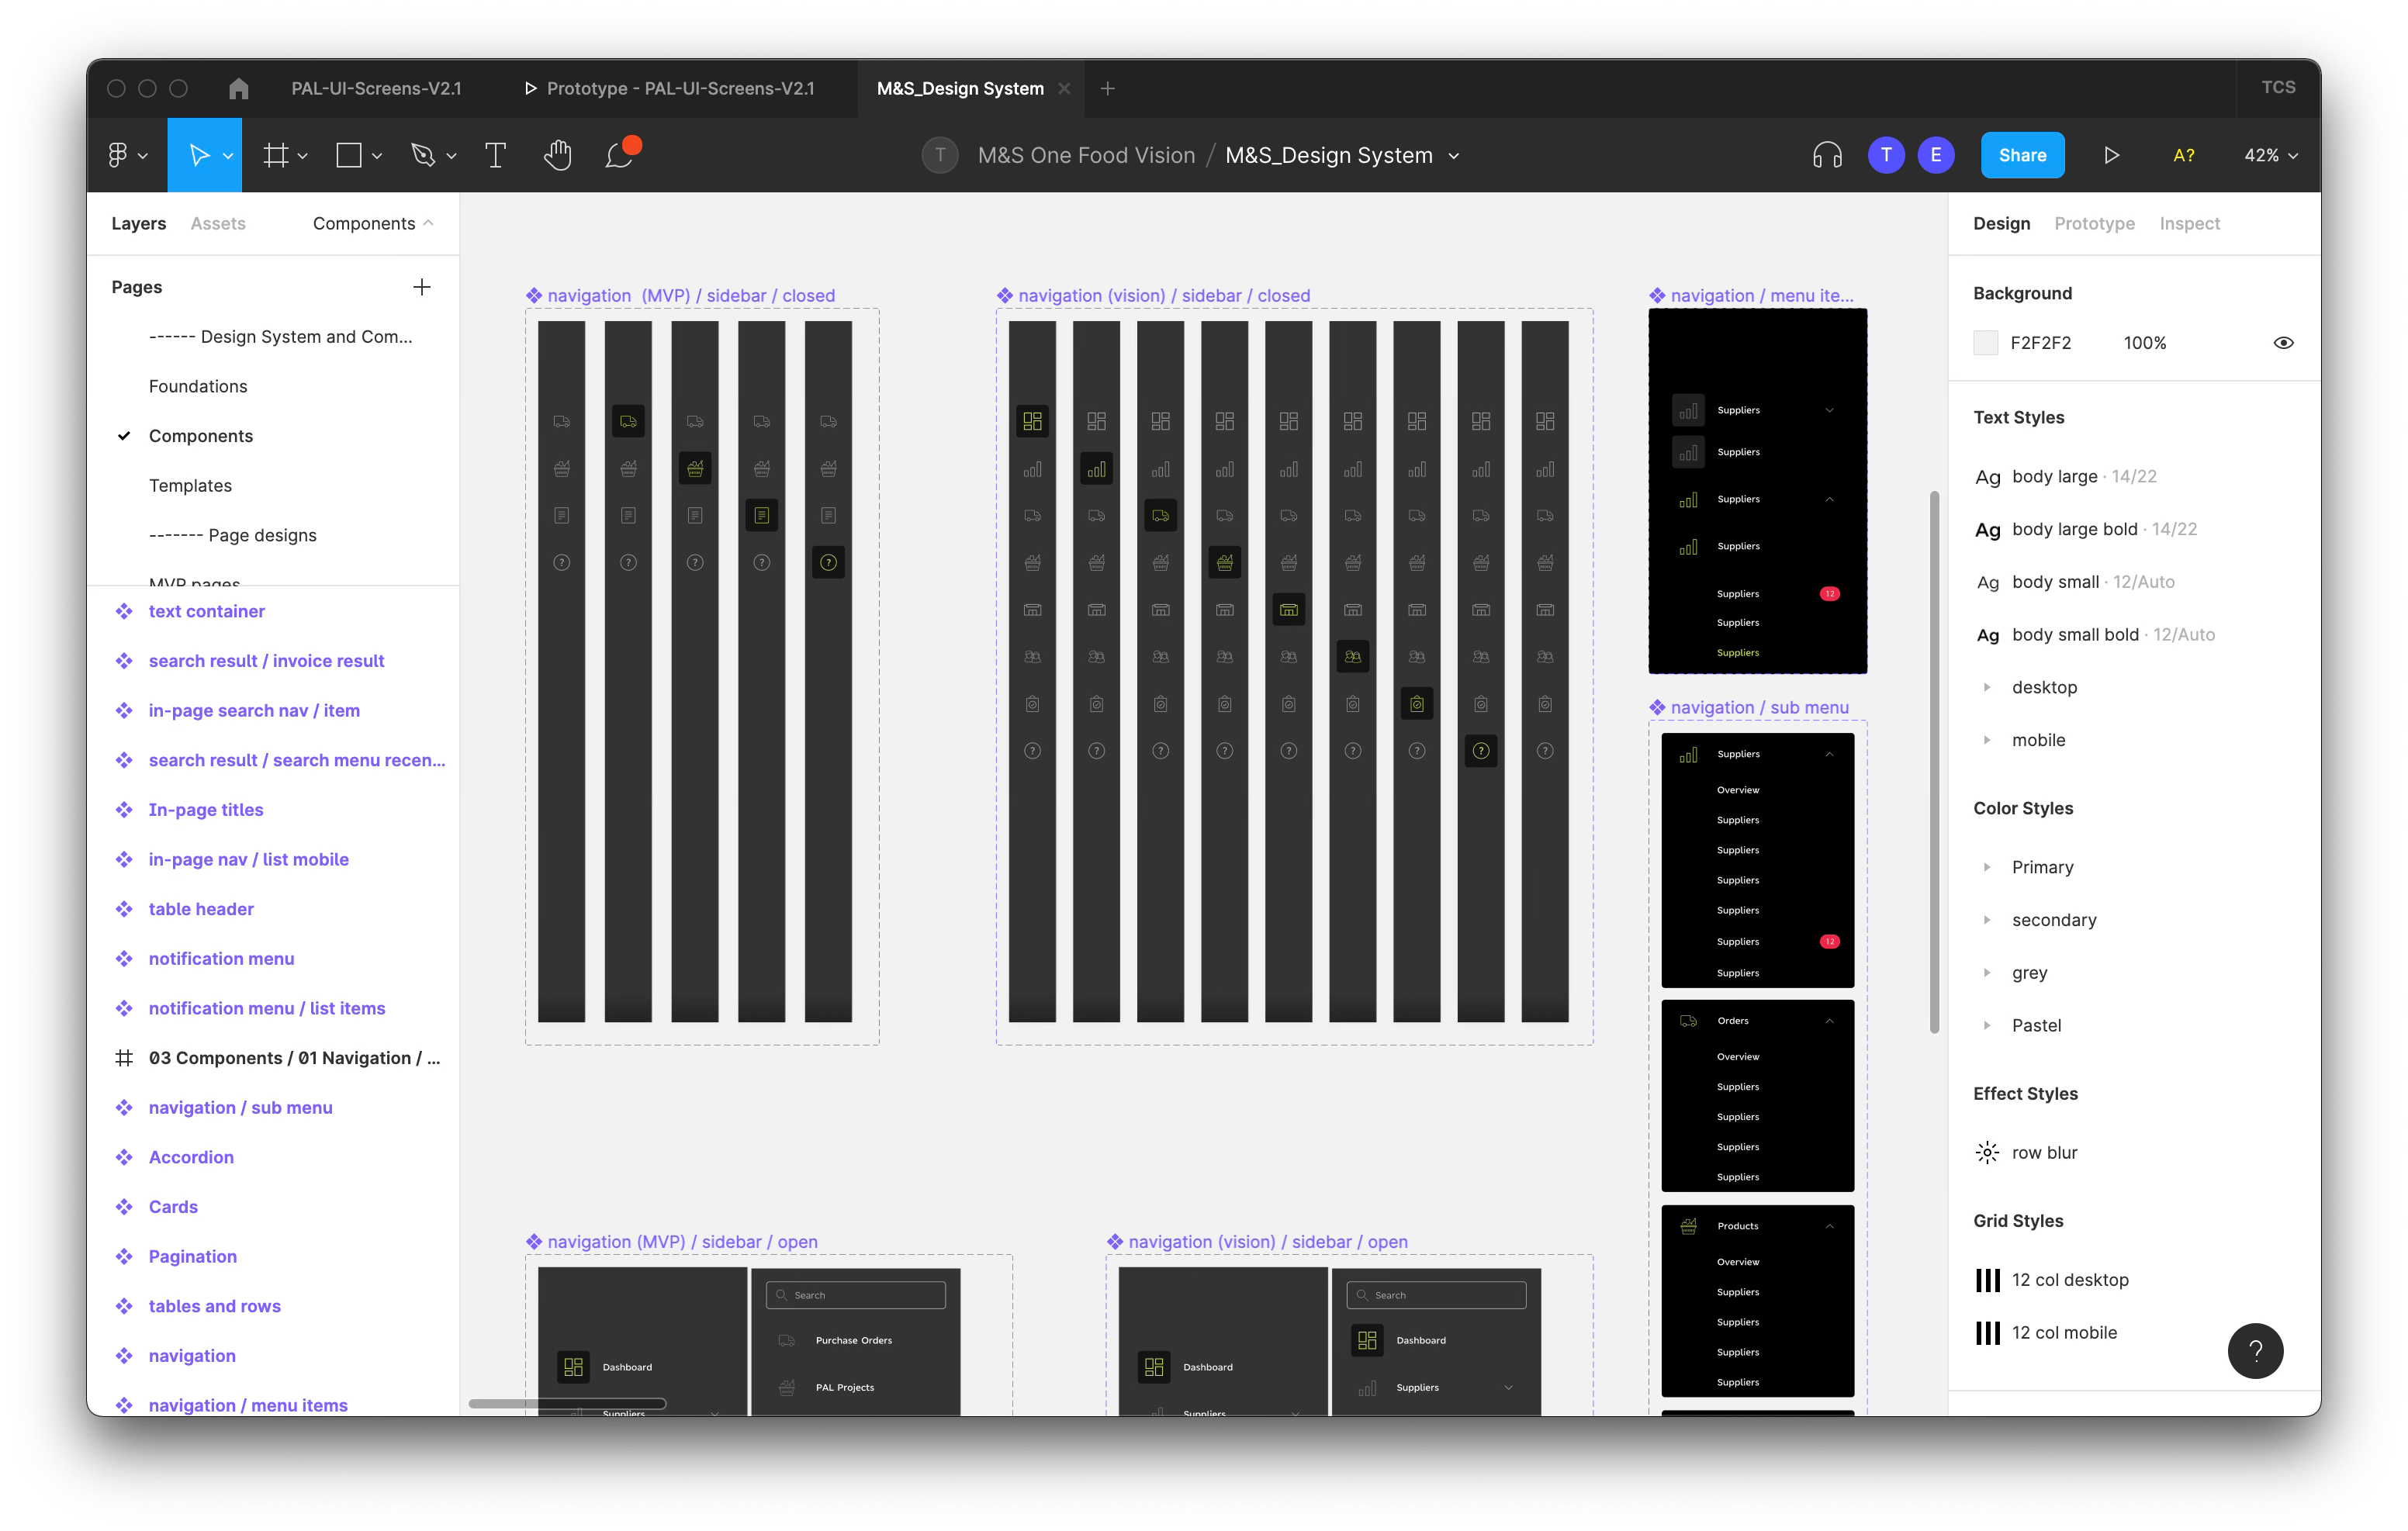Image resolution: width=2408 pixels, height=1531 pixels.
Task: Select the Frame tool
Action: coord(275,155)
